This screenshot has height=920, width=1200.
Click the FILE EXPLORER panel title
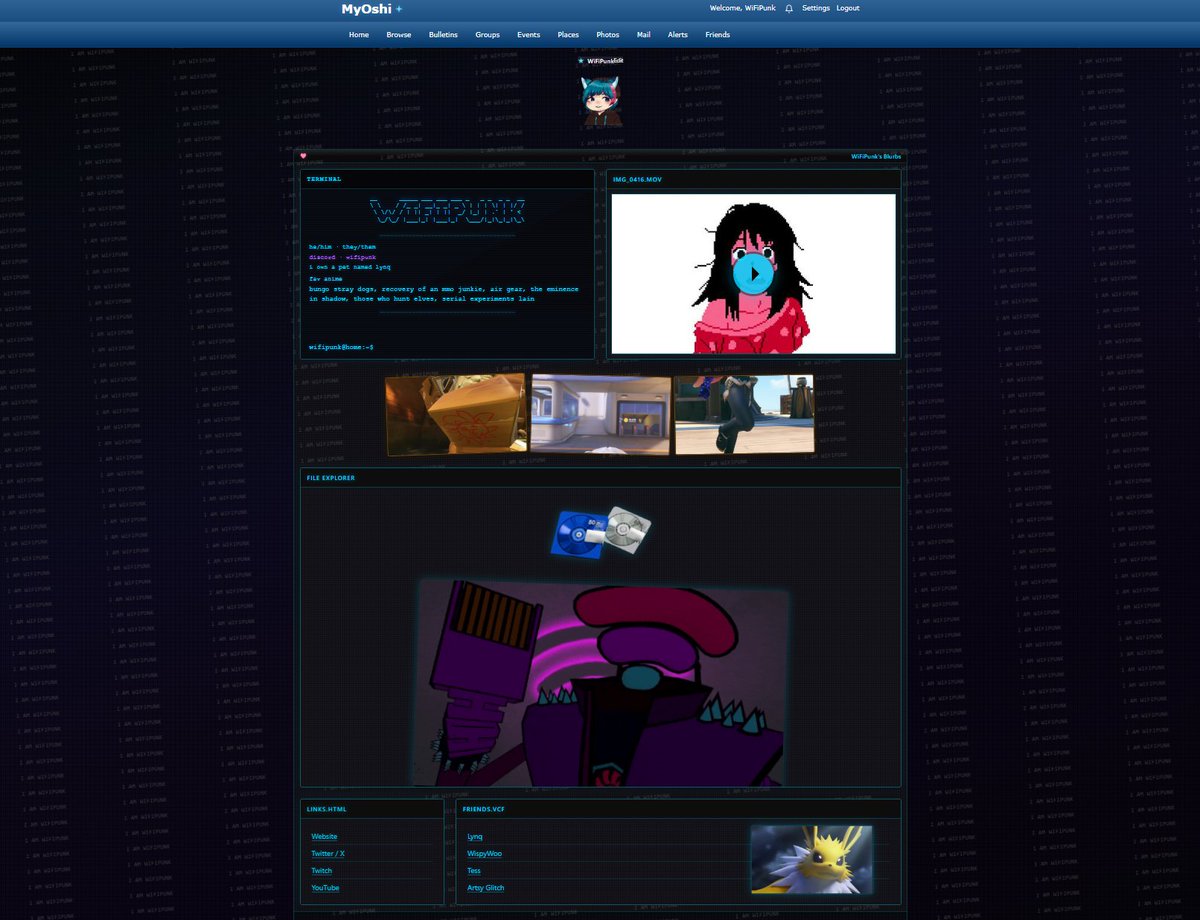[331, 478]
